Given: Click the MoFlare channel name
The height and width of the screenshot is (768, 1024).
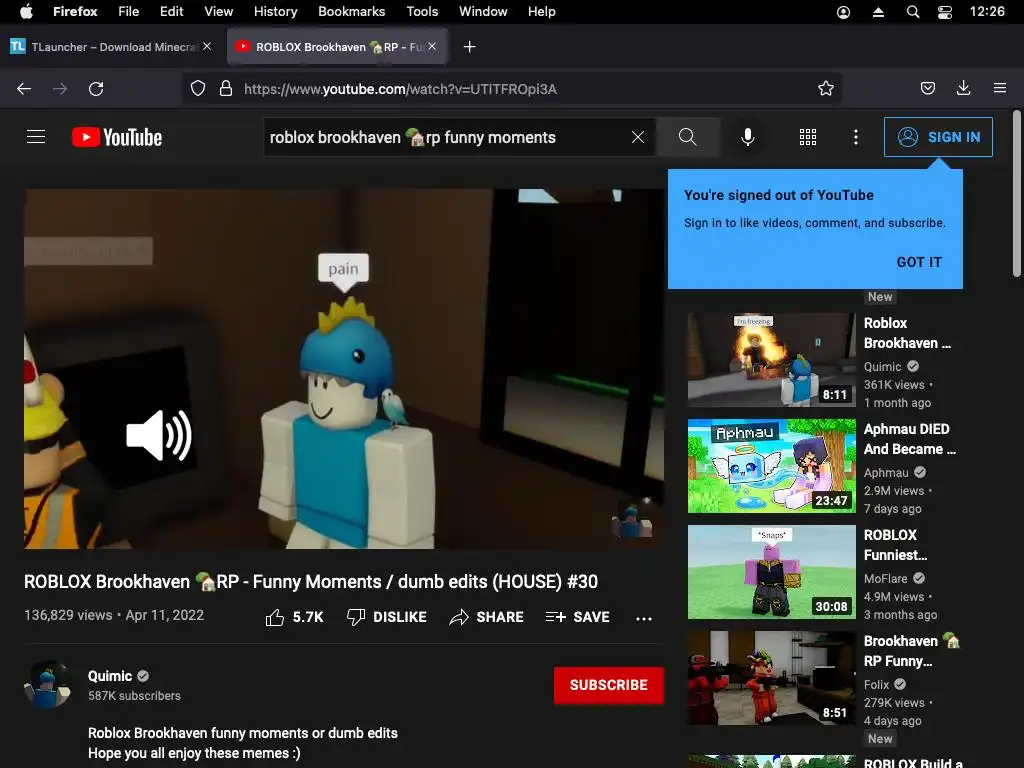Looking at the screenshot, I should pos(886,579).
